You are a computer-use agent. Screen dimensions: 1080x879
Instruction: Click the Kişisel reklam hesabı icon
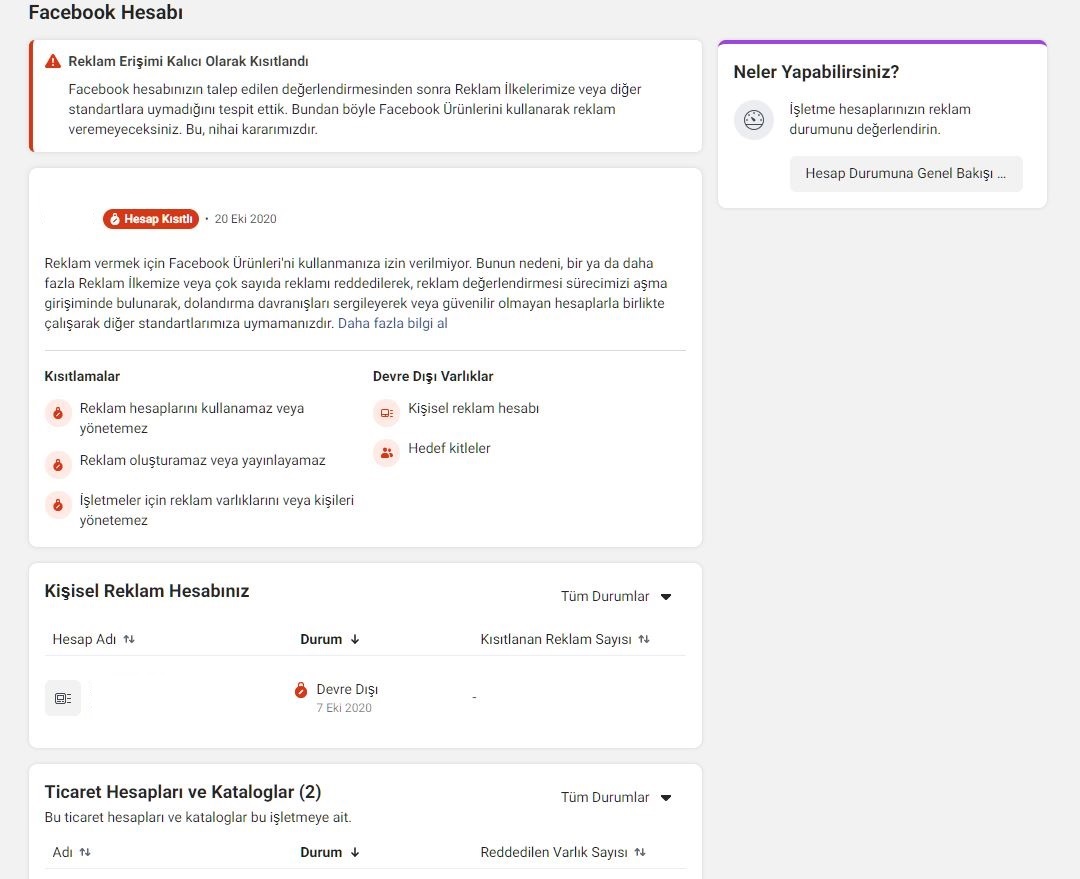pyautogui.click(x=386, y=413)
